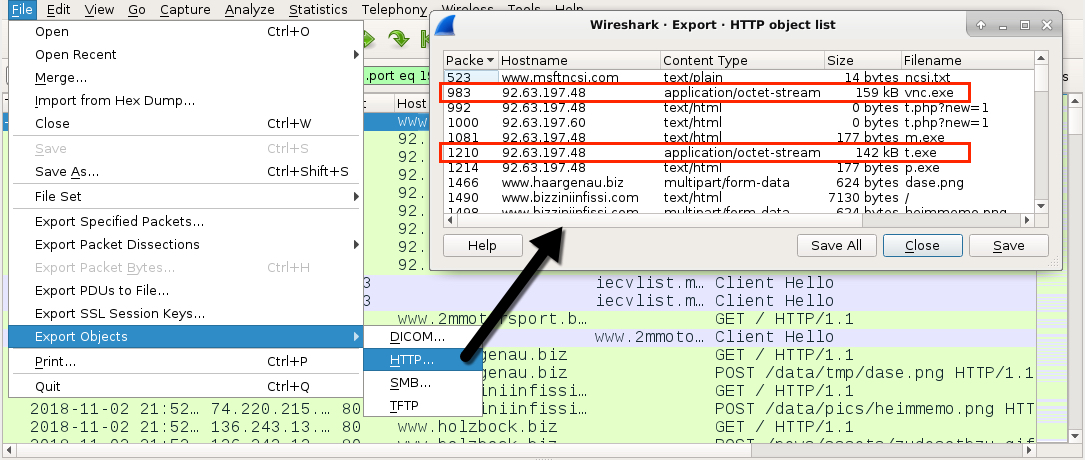Click the Host column header in packet list
Viewport: 1085px width, 460px height.
[x=411, y=103]
